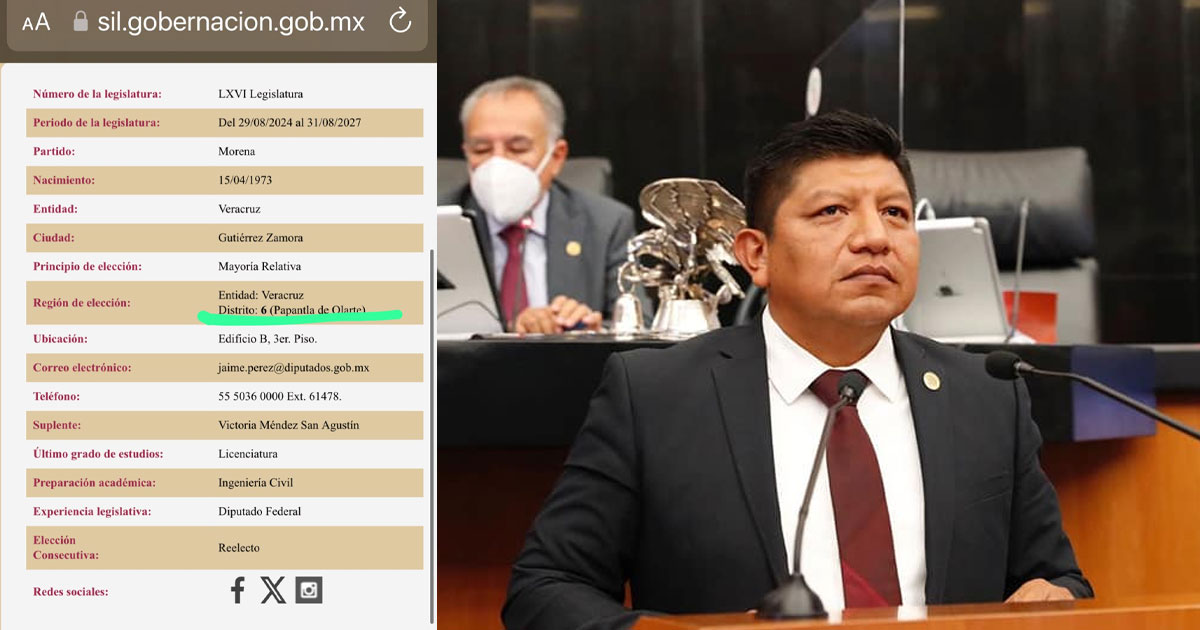Image resolution: width=1200 pixels, height=630 pixels.
Task: Select the social media row icon group
Action: click(x=273, y=590)
